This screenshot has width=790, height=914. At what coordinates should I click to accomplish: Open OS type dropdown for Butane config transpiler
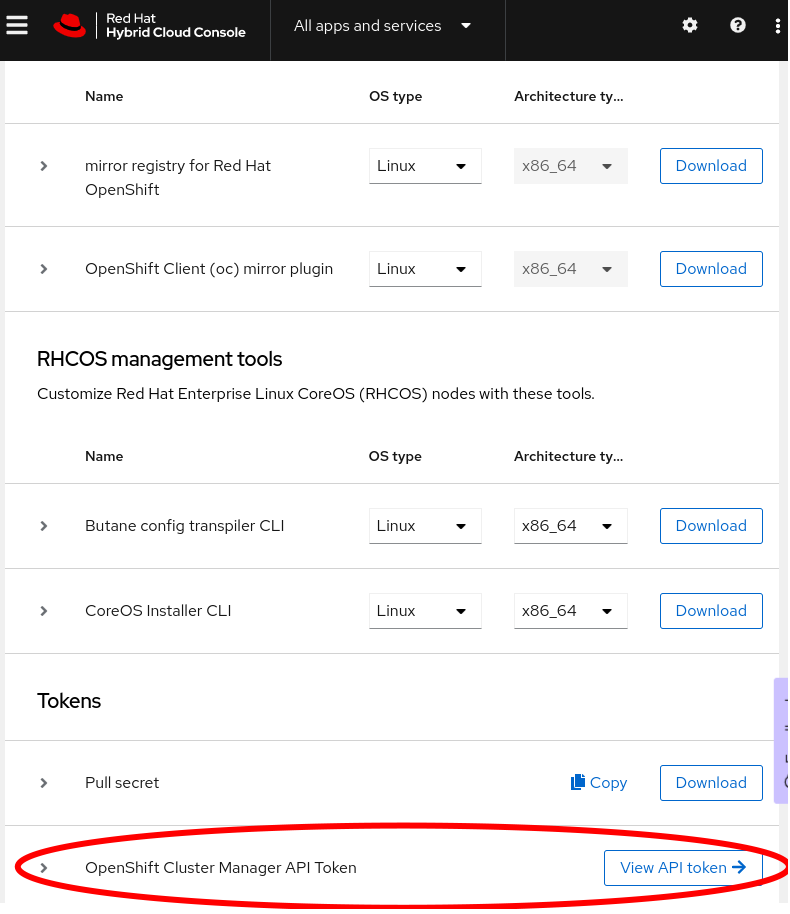coord(424,526)
